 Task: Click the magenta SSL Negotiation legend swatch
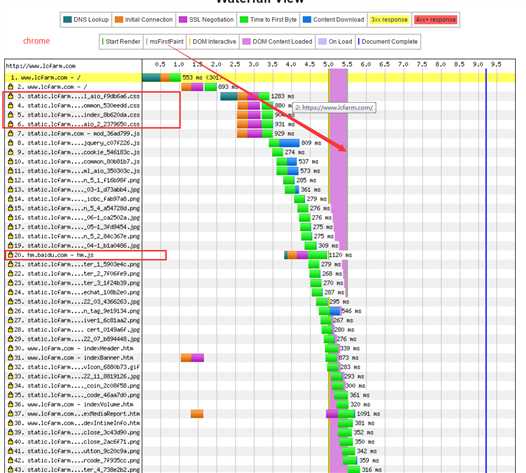tap(183, 19)
